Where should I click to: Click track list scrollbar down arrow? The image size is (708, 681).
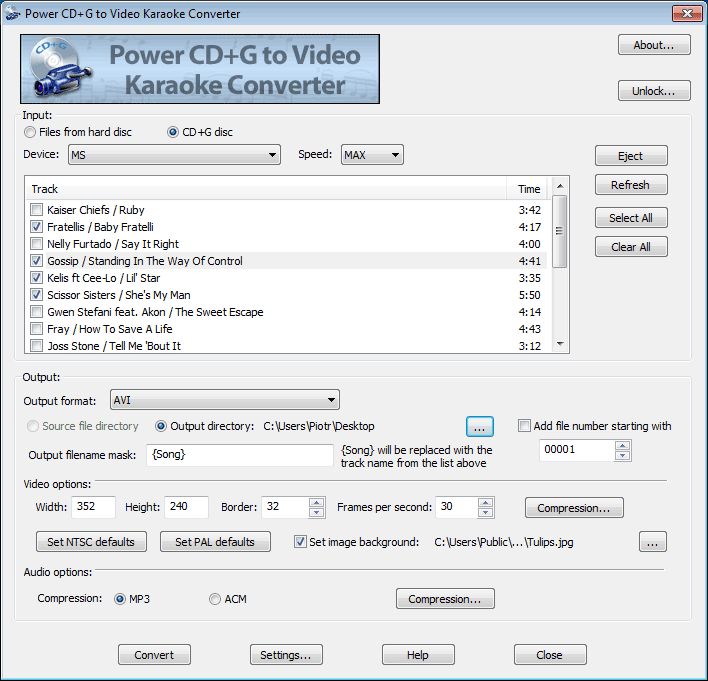pos(560,344)
